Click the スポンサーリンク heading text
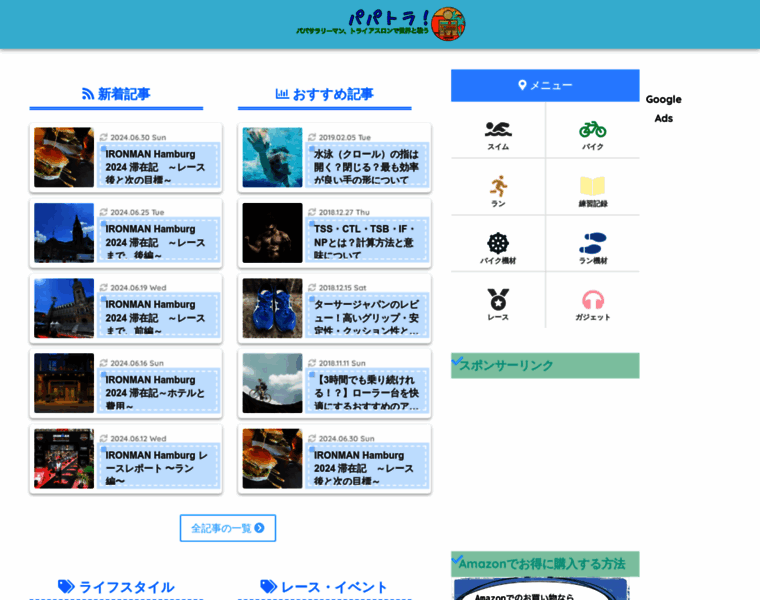 tap(506, 365)
